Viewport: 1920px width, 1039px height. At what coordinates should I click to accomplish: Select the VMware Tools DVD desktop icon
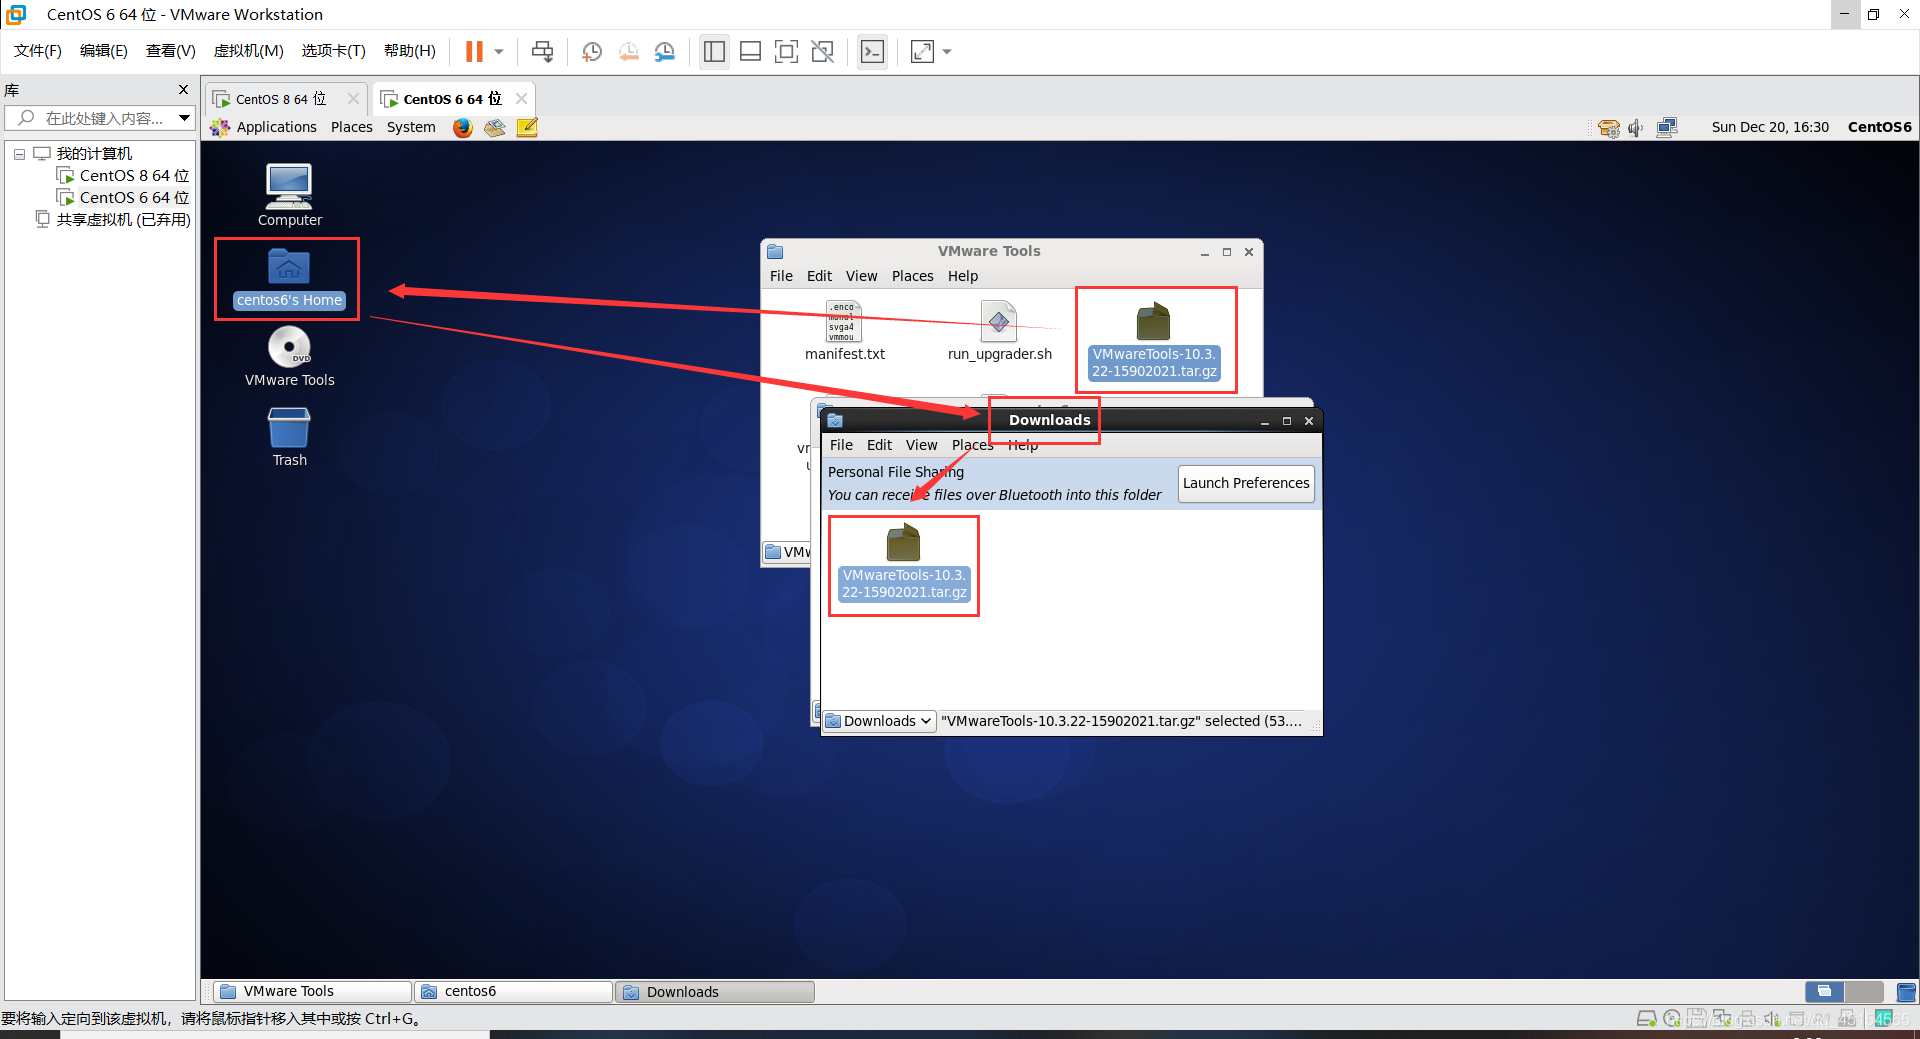click(x=290, y=357)
